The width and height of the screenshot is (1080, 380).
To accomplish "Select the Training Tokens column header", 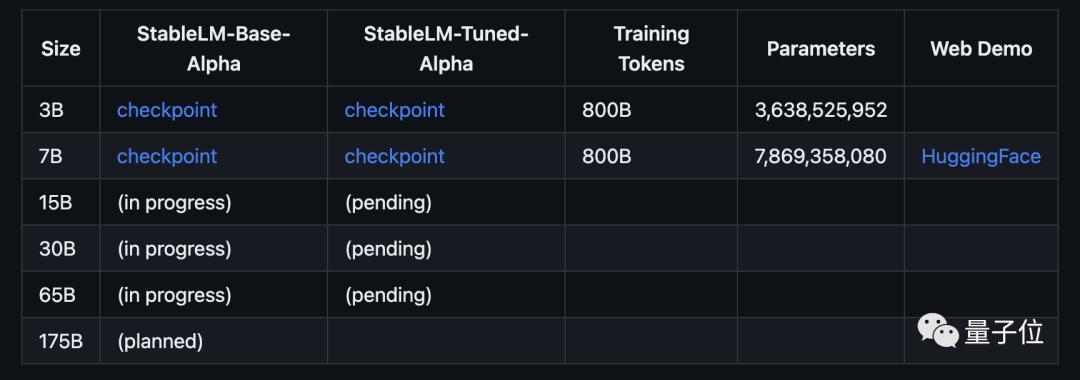I will coord(651,49).
